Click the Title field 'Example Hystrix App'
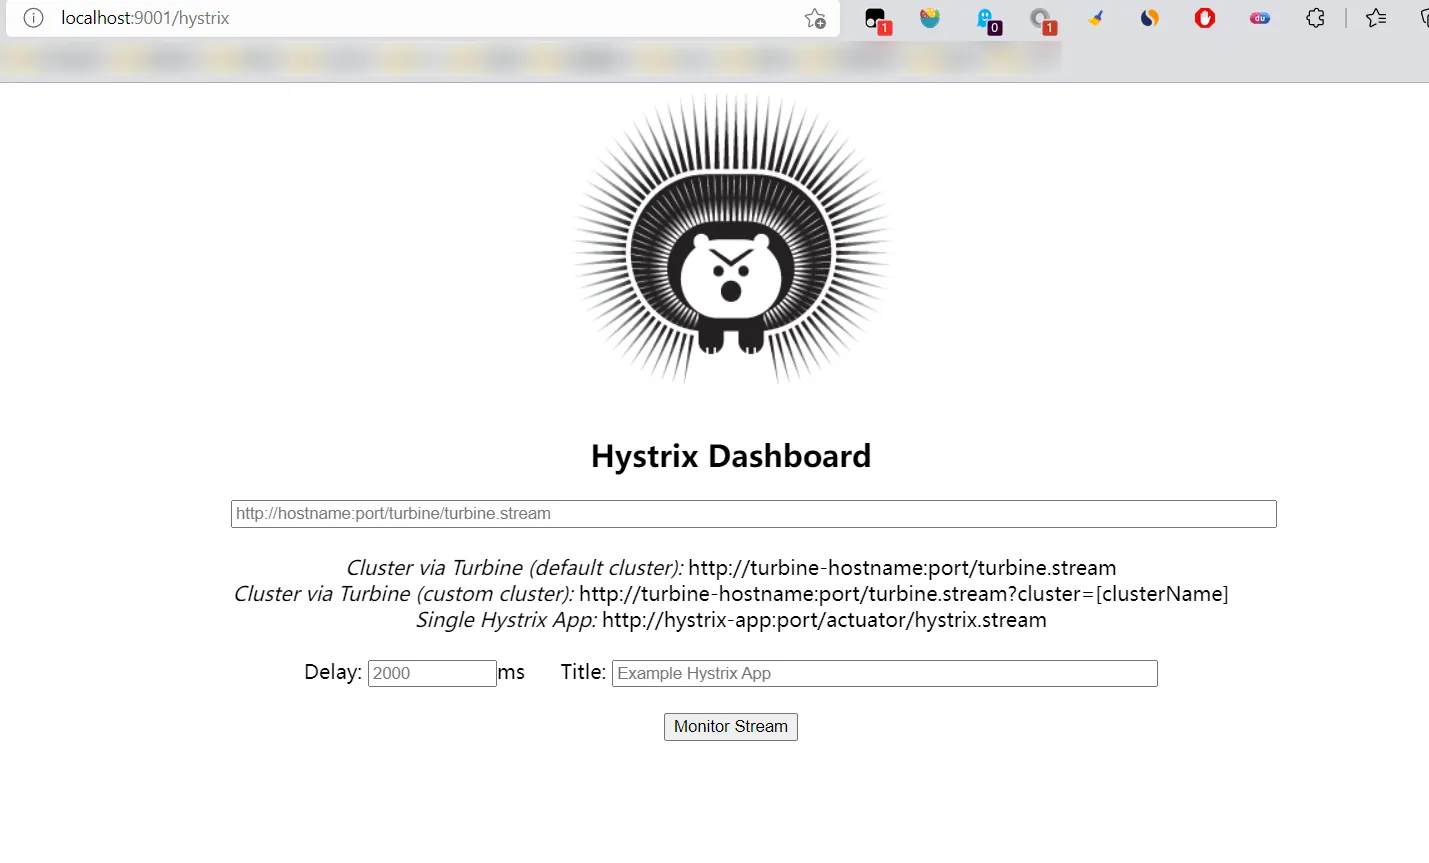This screenshot has height=863, width=1429. click(x=884, y=674)
